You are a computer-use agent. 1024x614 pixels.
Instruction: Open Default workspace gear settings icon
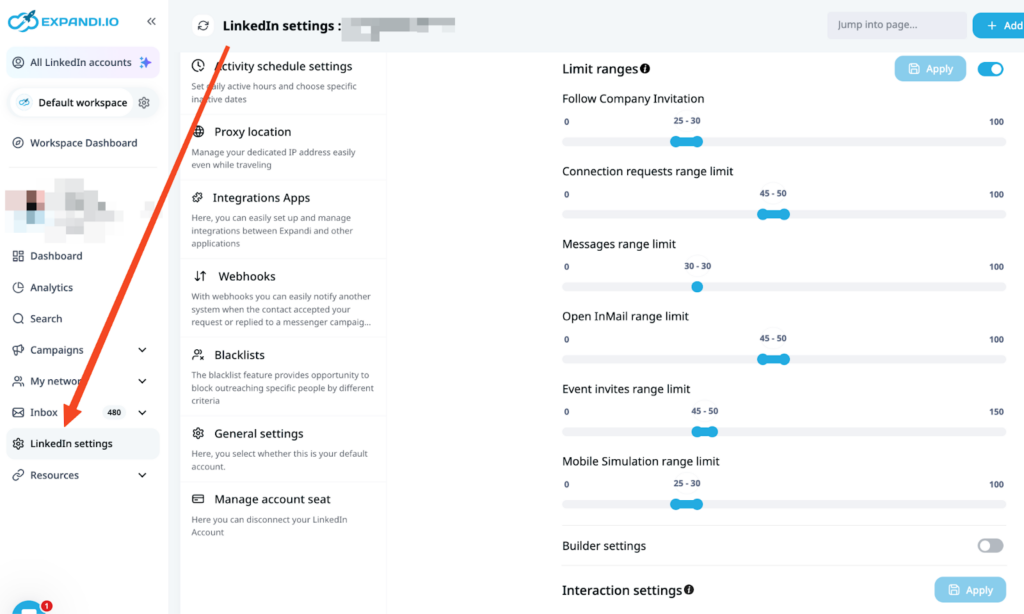[144, 102]
